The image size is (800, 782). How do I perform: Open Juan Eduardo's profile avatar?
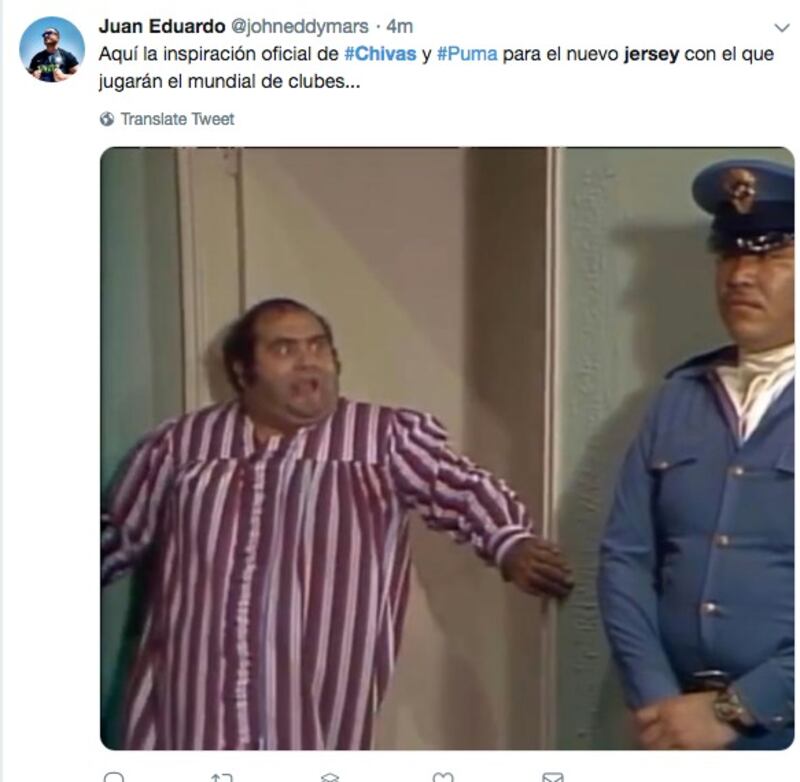pos(52,49)
